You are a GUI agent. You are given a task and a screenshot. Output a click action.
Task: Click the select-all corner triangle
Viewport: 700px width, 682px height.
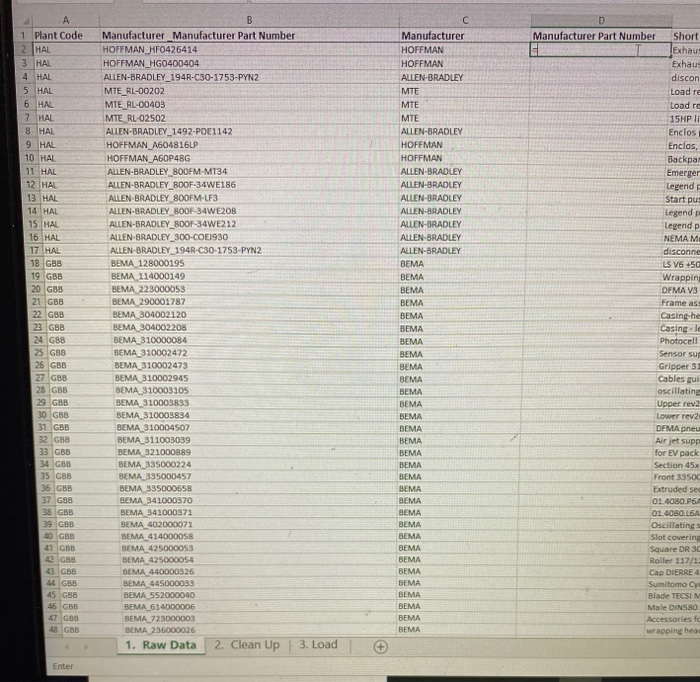coord(26,21)
